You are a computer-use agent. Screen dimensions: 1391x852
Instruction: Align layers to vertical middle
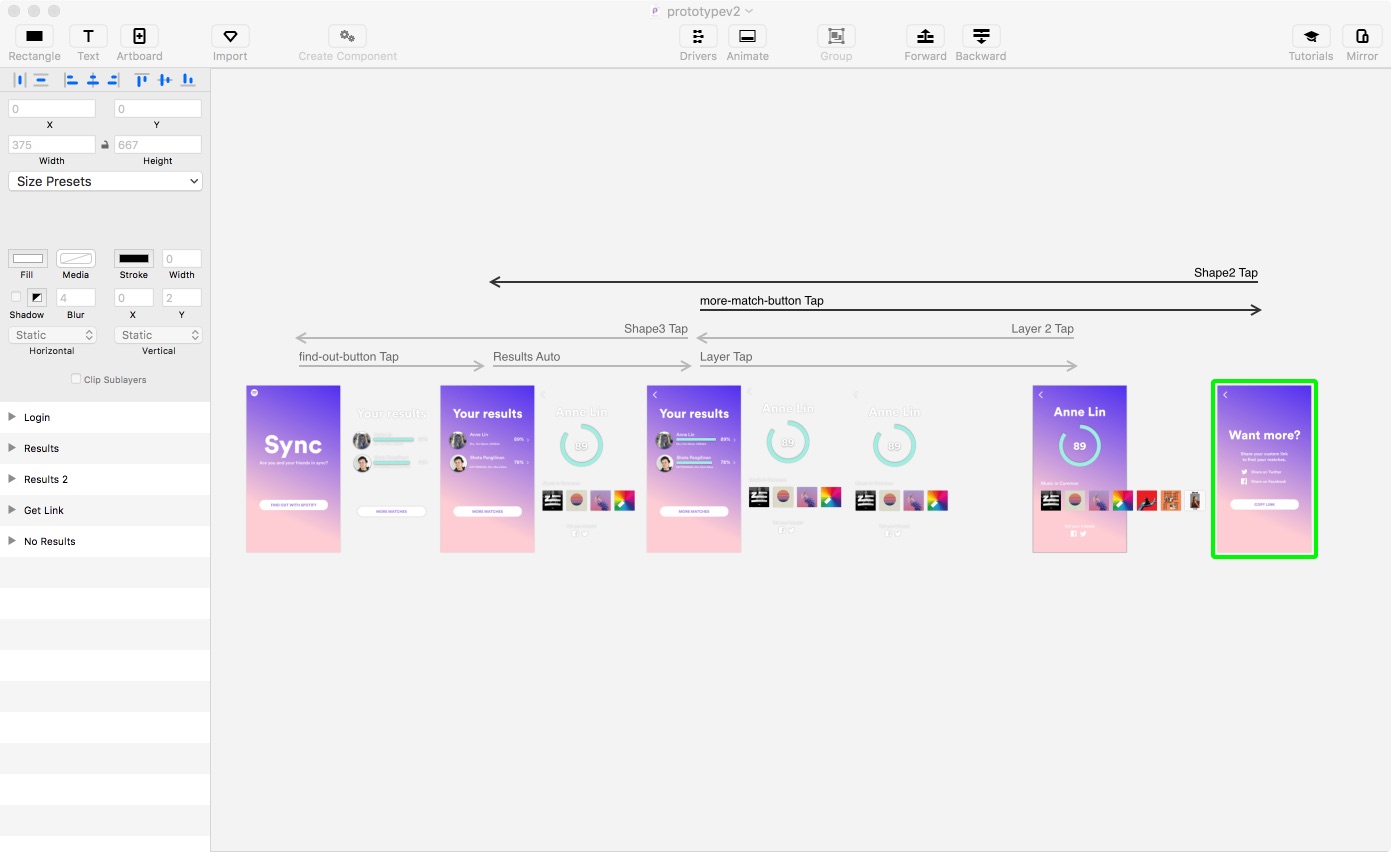tap(165, 80)
